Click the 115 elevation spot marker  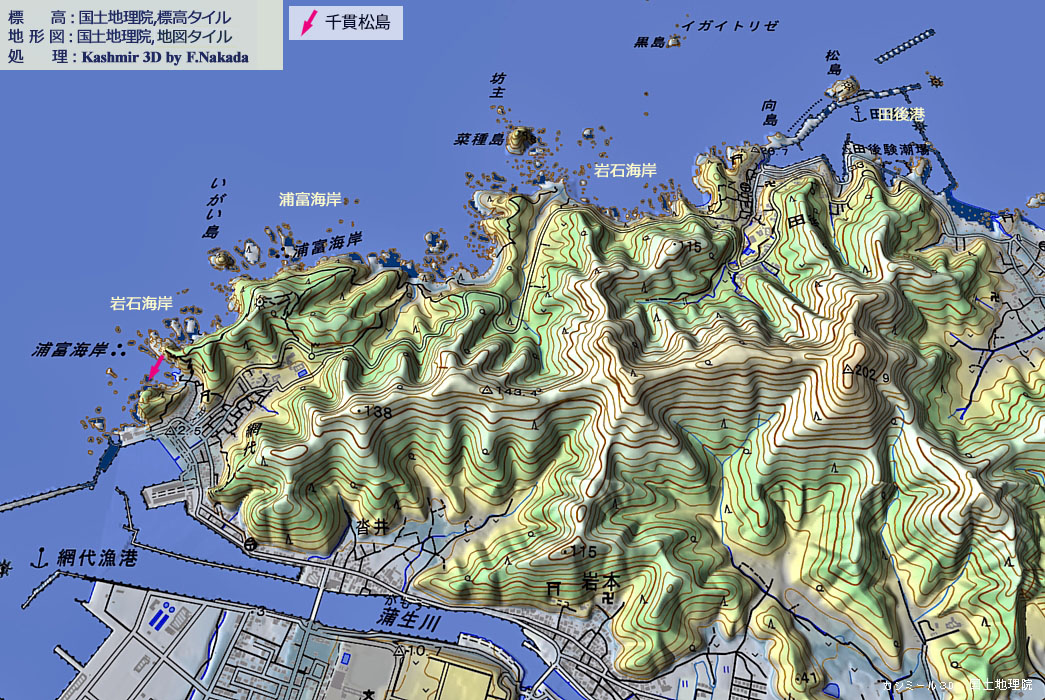[568, 551]
